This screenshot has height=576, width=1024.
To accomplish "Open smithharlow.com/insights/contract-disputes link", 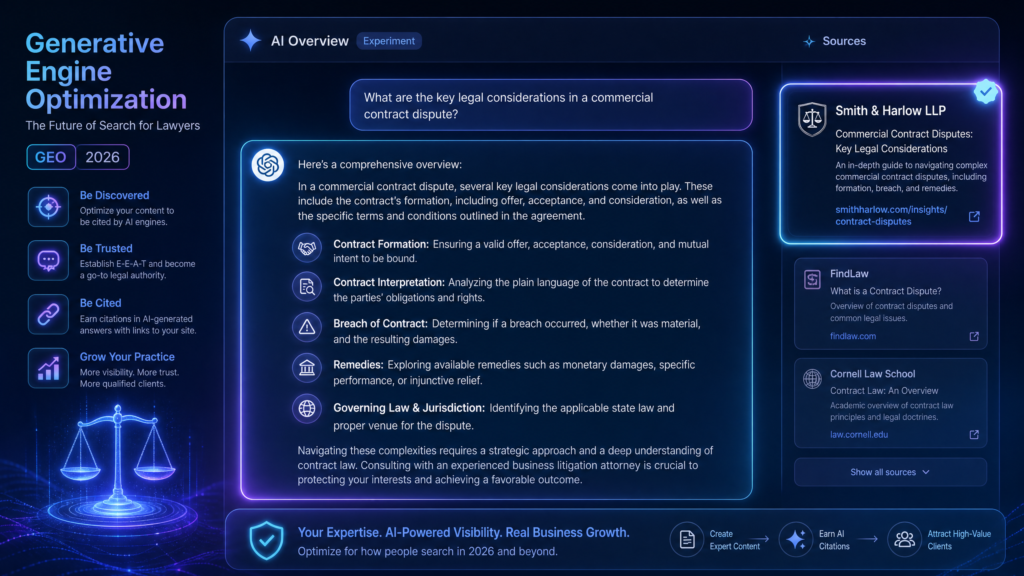I will (x=891, y=216).
